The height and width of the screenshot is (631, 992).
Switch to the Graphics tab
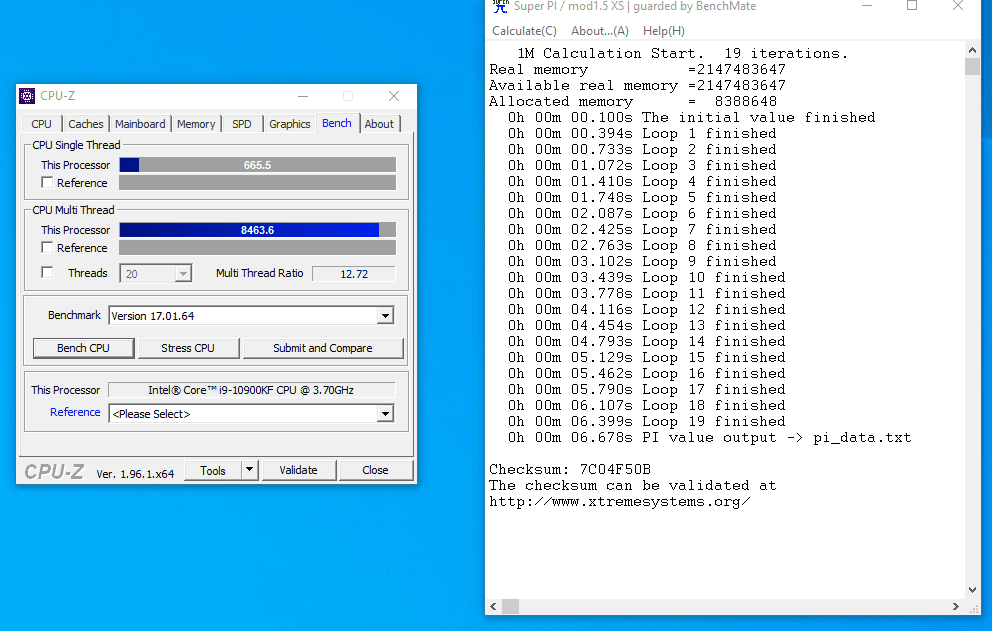(x=290, y=124)
